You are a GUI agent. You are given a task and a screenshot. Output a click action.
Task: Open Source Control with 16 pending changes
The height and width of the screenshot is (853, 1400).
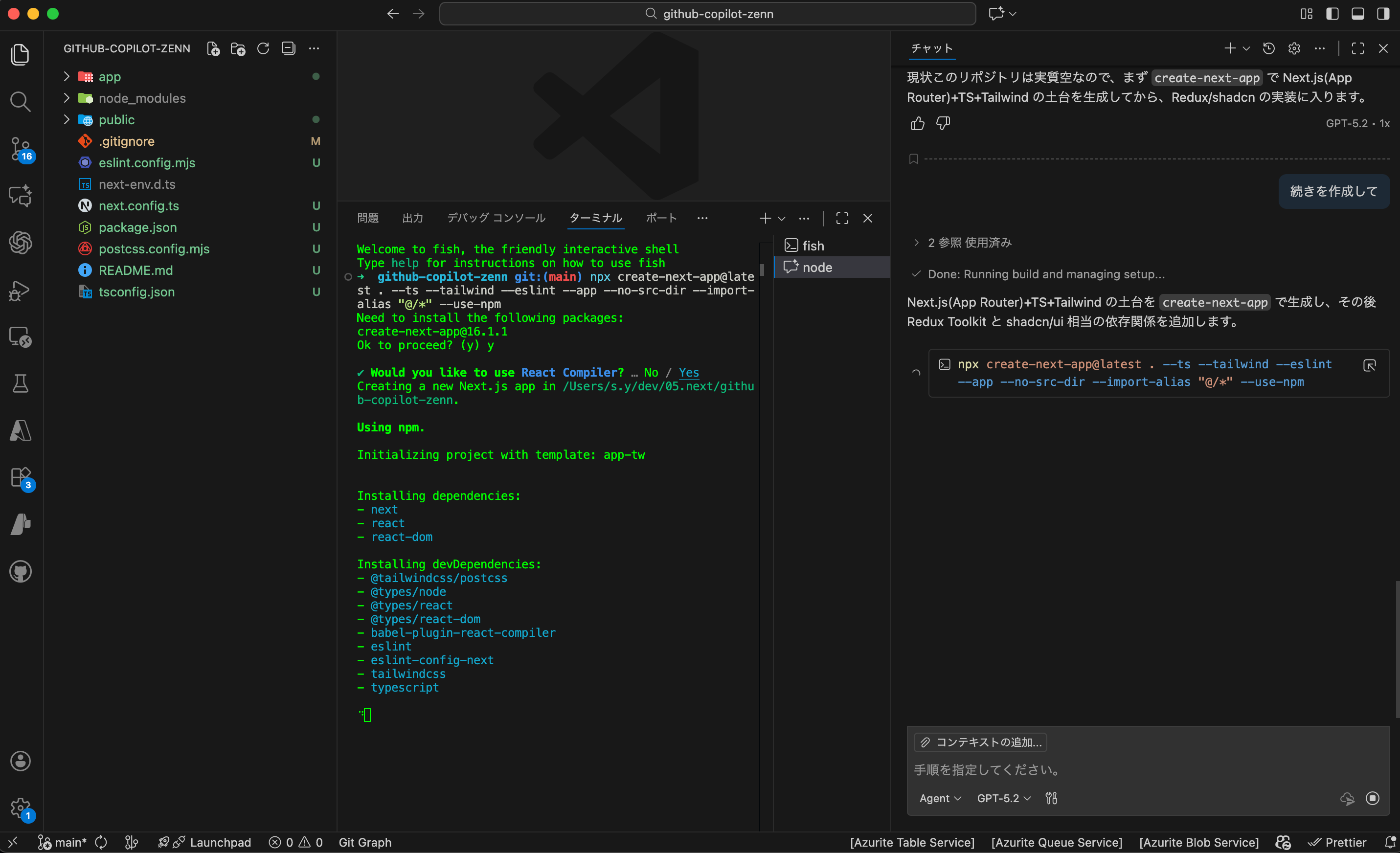pyautogui.click(x=21, y=149)
